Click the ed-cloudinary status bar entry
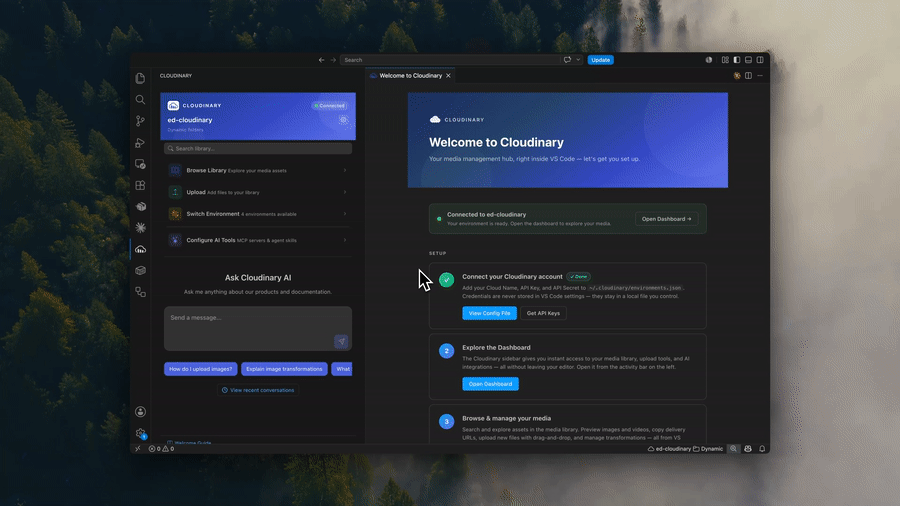900x506 pixels. click(669, 449)
